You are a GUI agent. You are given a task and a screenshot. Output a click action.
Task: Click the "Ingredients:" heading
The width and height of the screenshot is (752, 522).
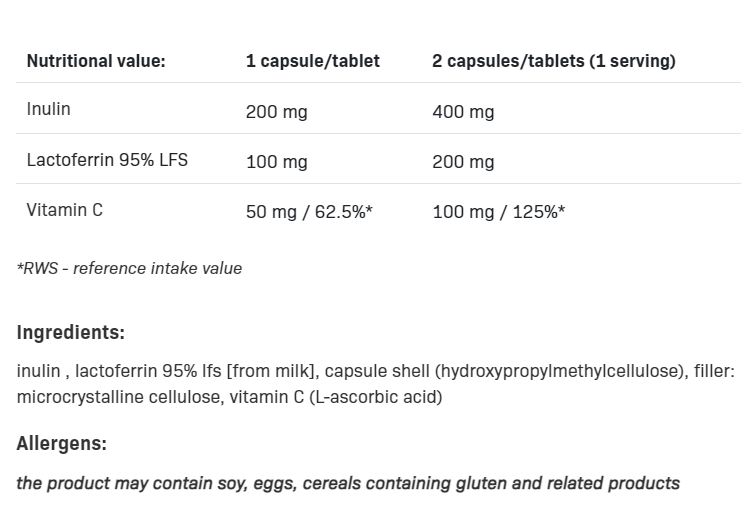71,333
